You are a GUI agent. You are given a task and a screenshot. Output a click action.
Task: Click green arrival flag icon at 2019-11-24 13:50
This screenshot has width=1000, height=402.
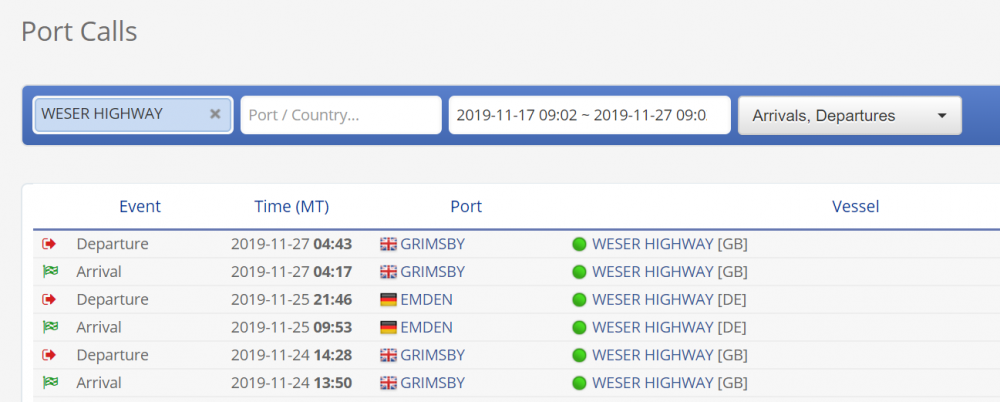[50, 383]
